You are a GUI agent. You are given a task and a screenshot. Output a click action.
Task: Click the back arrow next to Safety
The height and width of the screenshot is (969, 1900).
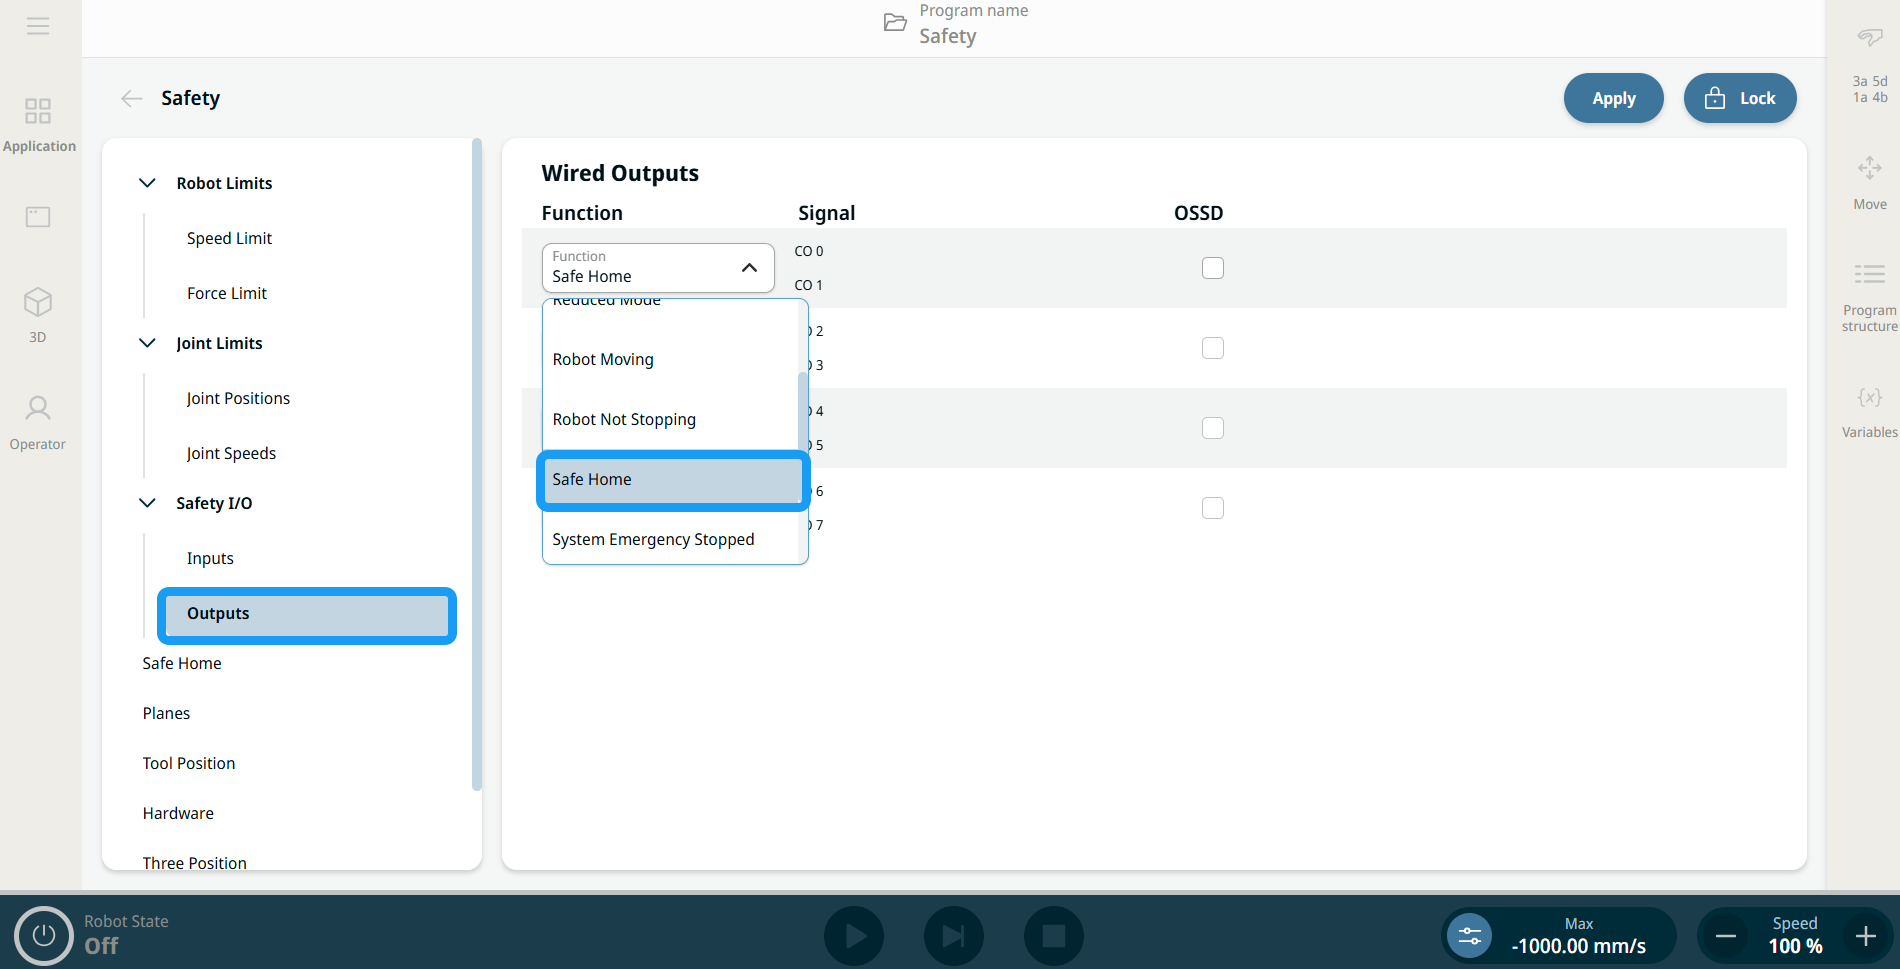coord(131,98)
